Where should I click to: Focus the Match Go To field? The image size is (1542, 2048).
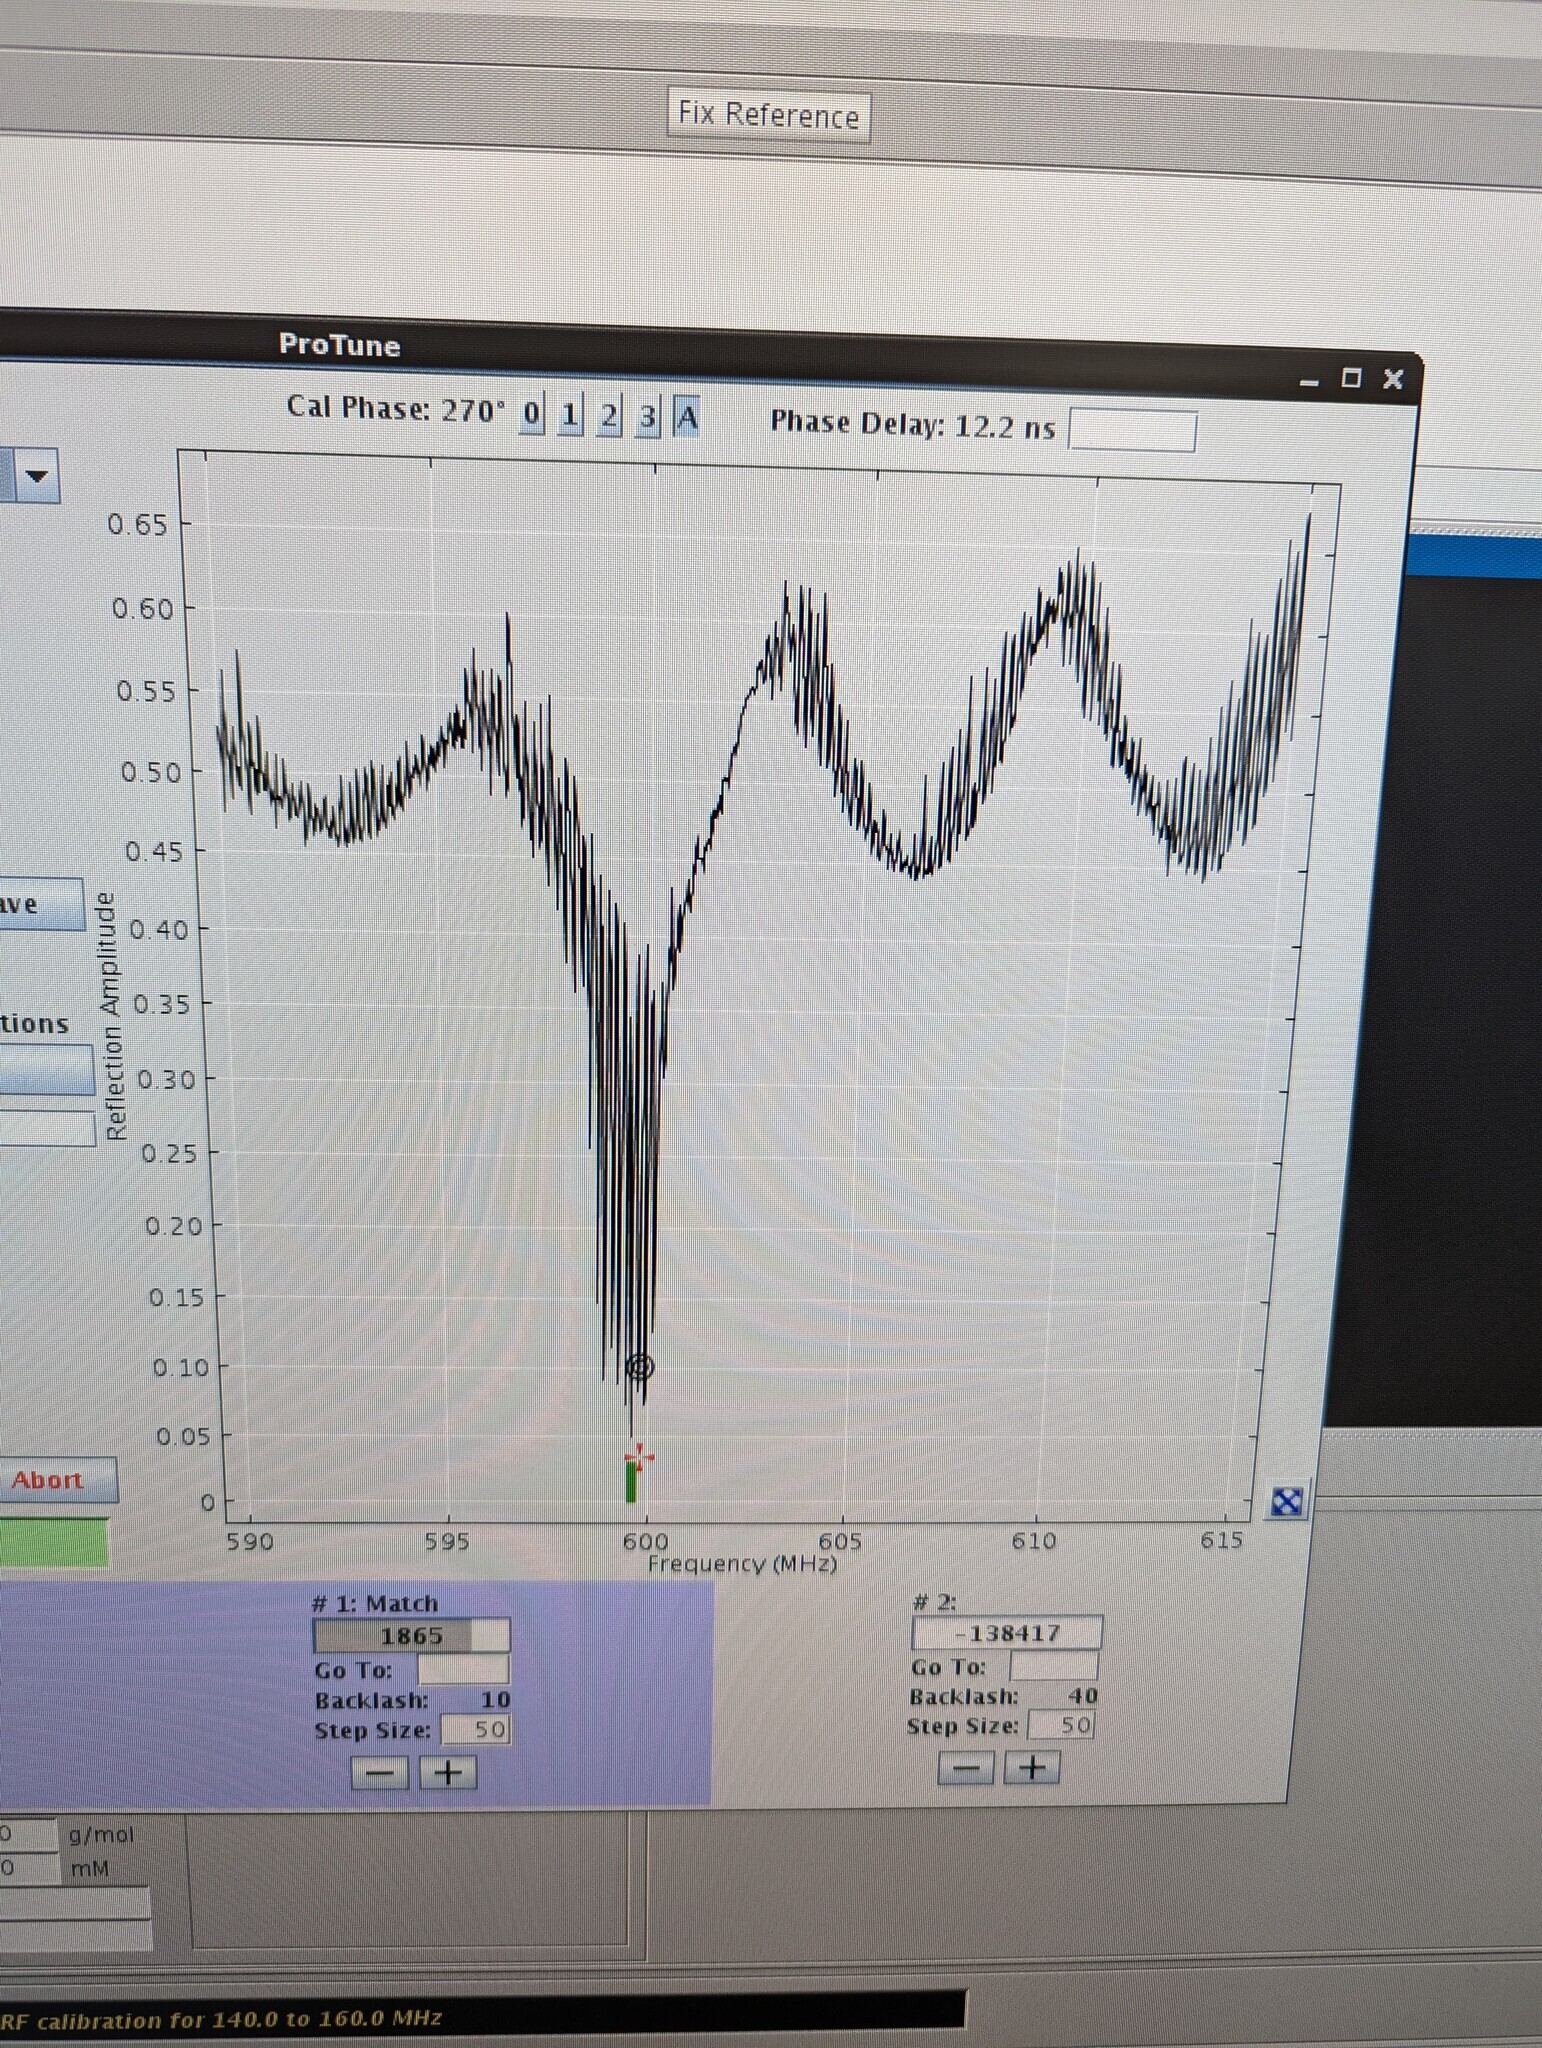point(462,1670)
